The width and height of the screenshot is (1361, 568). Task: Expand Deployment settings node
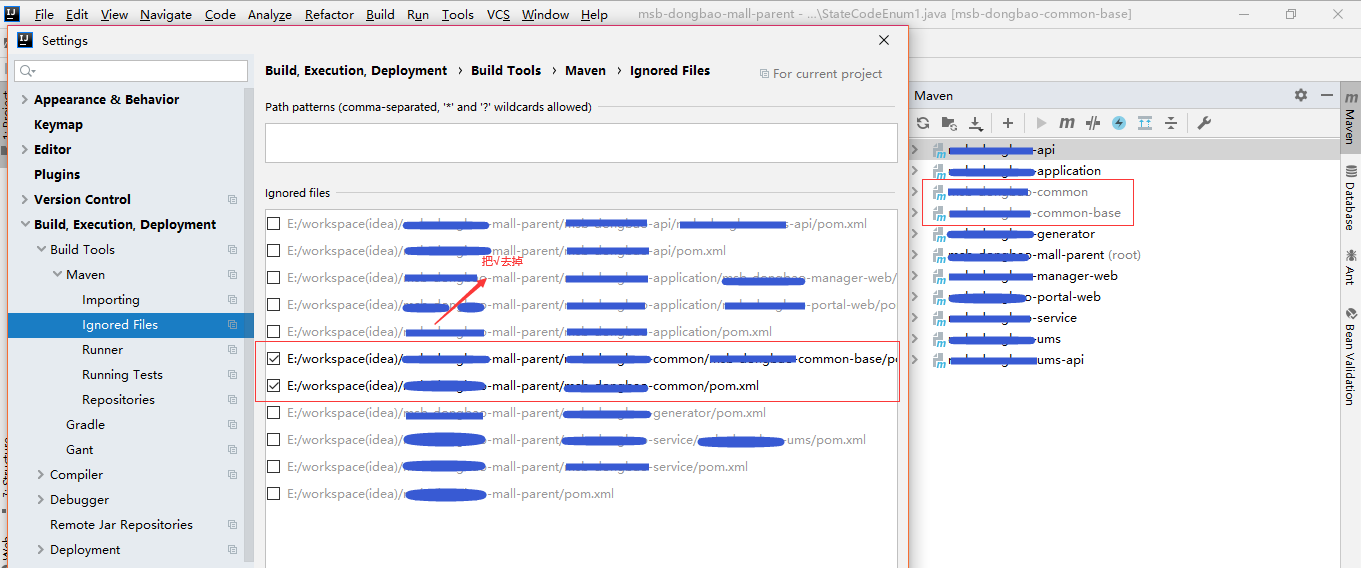click(40, 550)
